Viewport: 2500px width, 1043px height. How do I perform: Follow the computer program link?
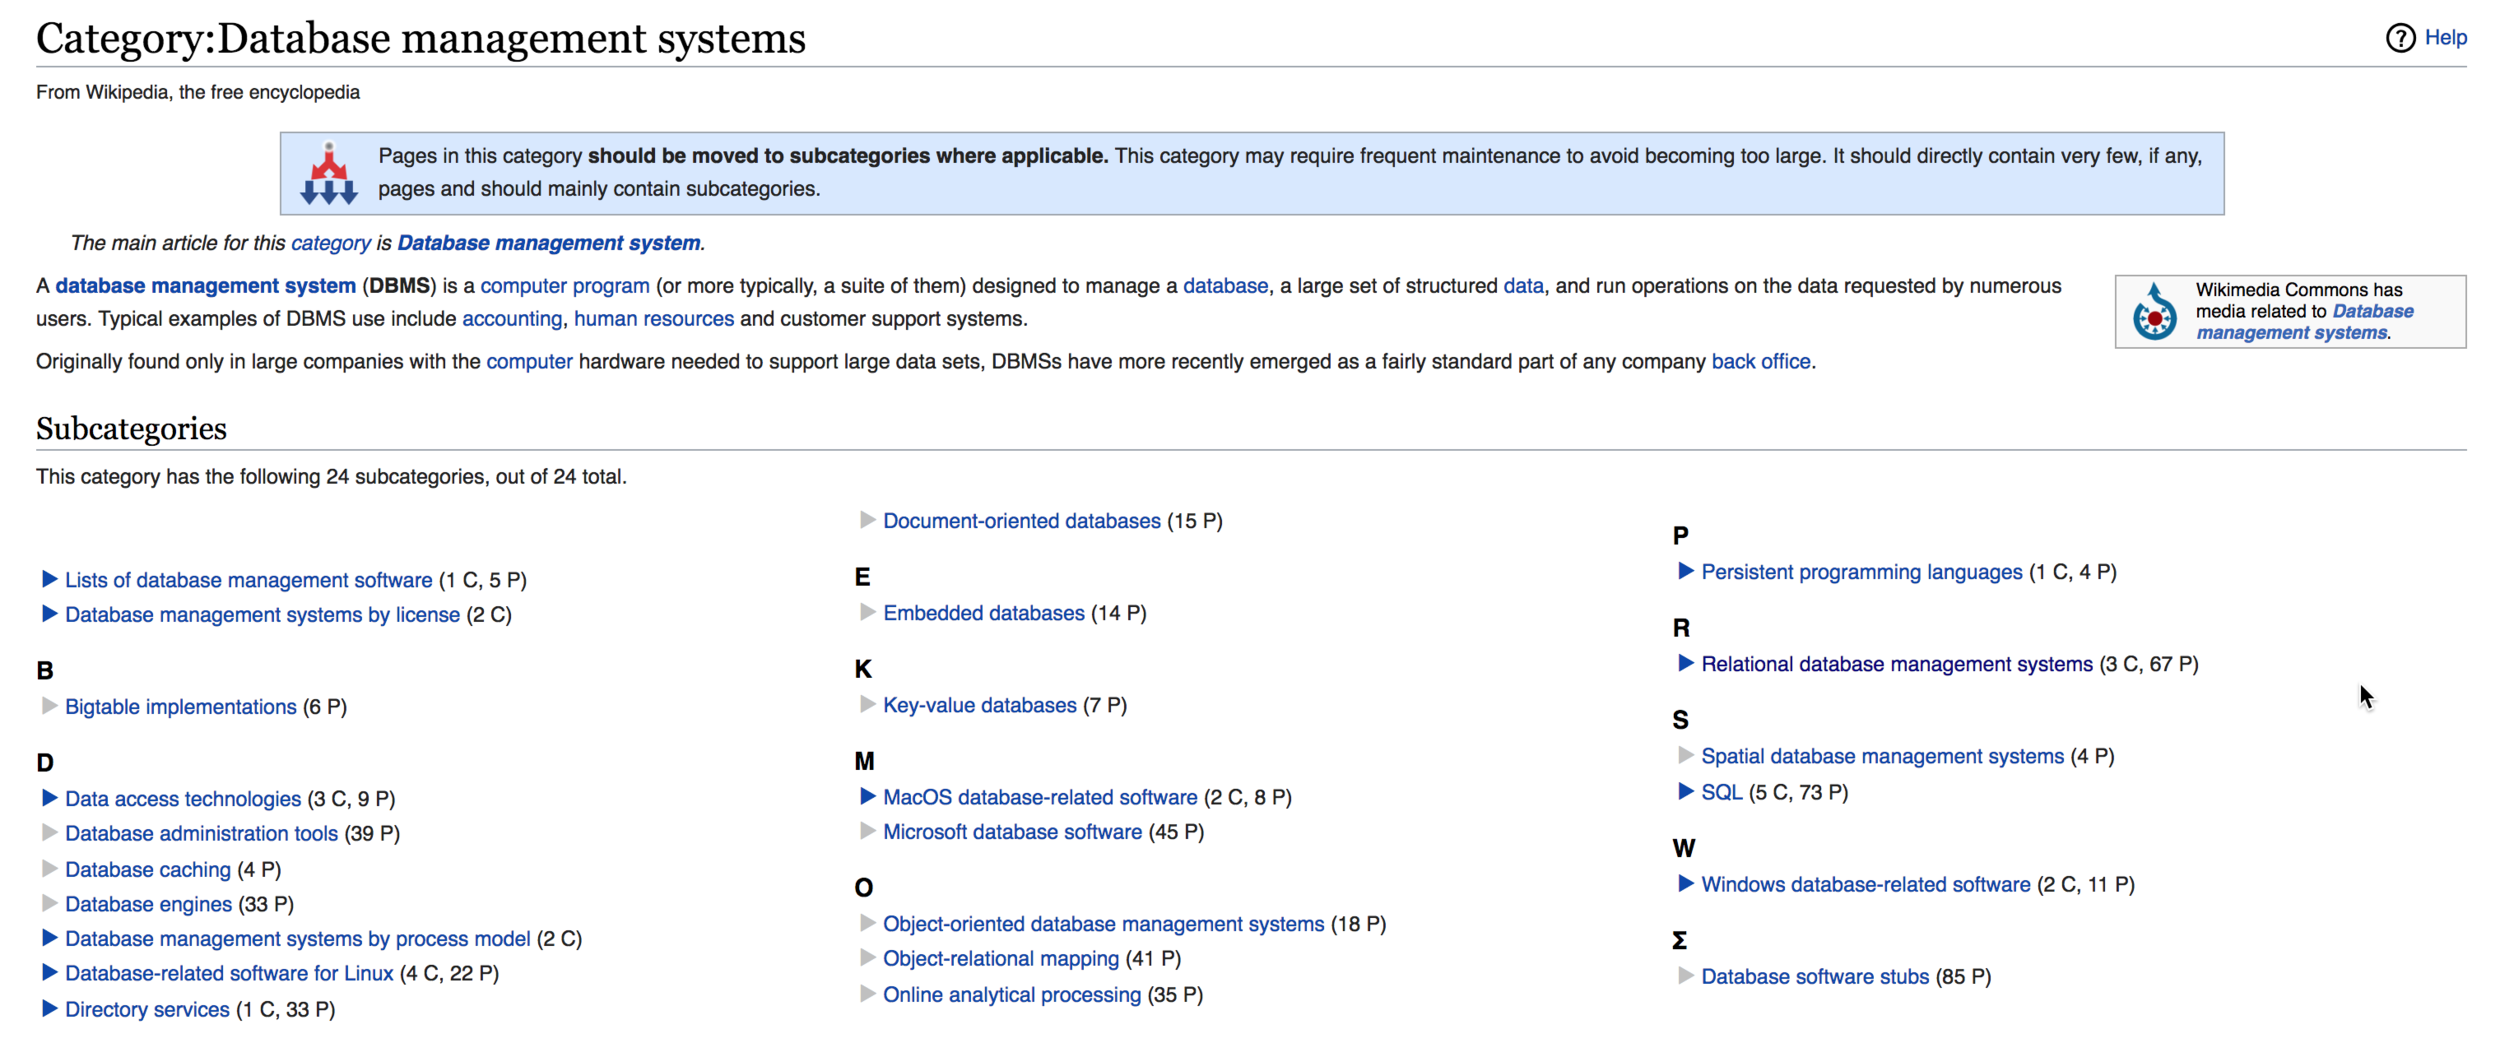(565, 286)
